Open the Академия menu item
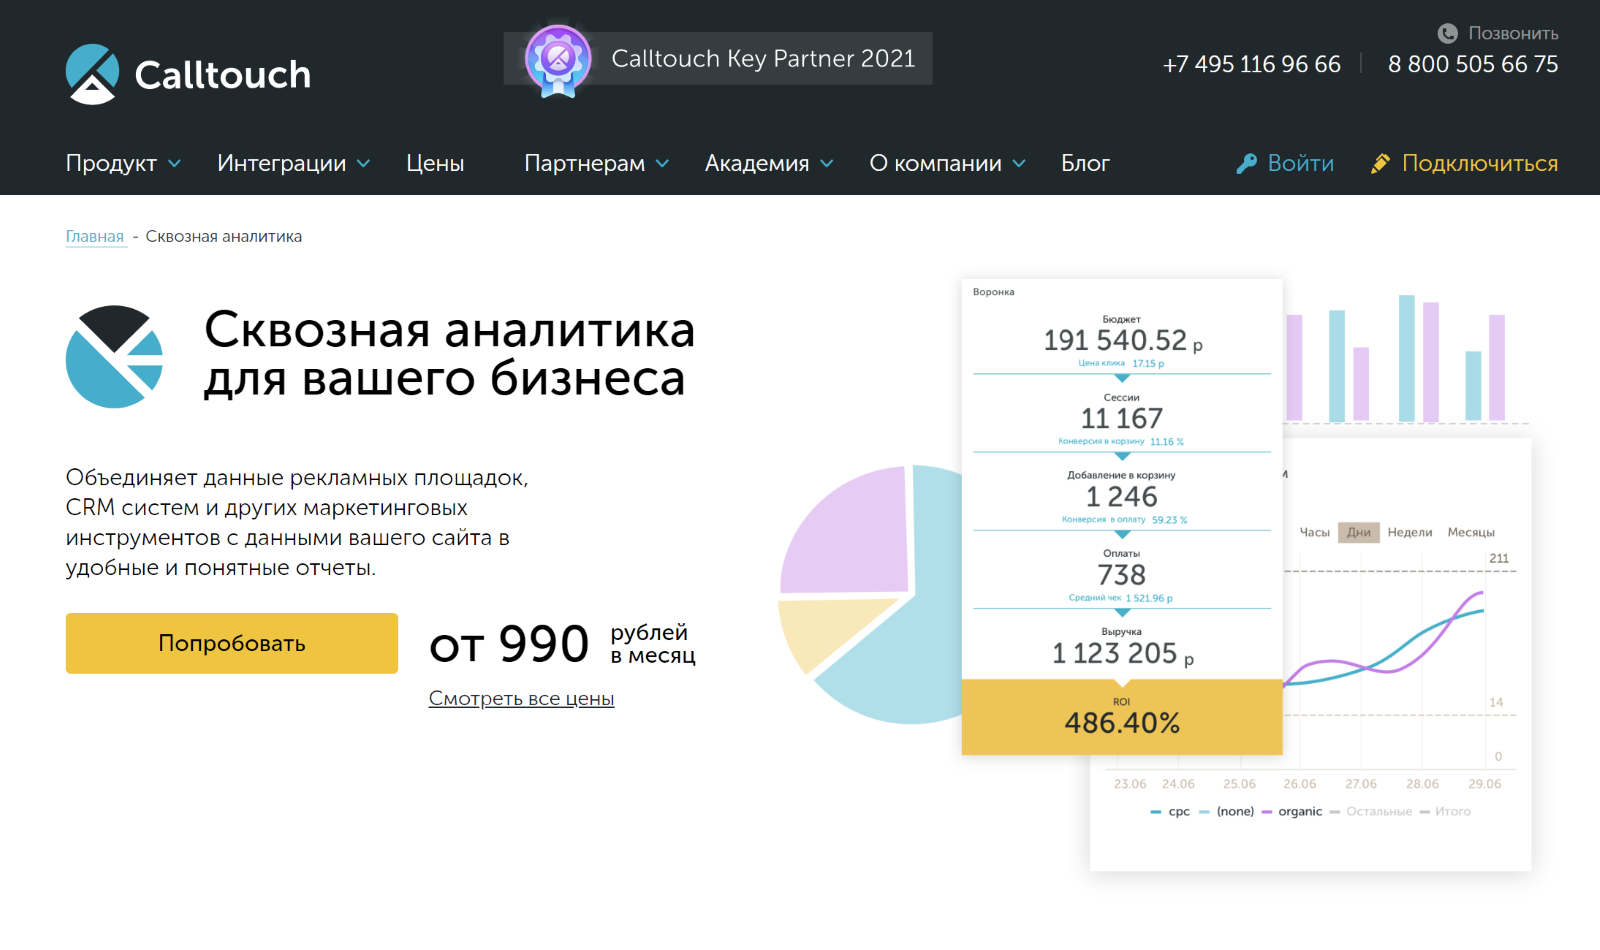This screenshot has width=1600, height=950. point(757,163)
